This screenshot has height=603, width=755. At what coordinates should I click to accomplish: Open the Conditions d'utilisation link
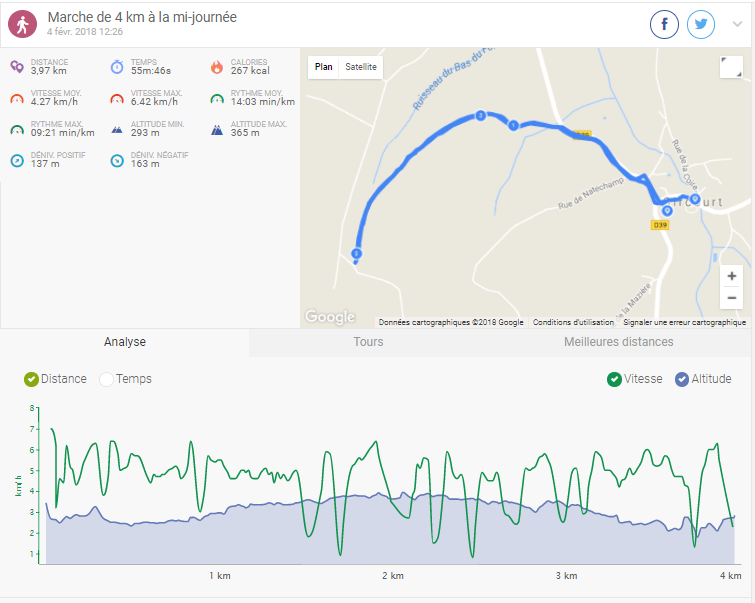573,323
